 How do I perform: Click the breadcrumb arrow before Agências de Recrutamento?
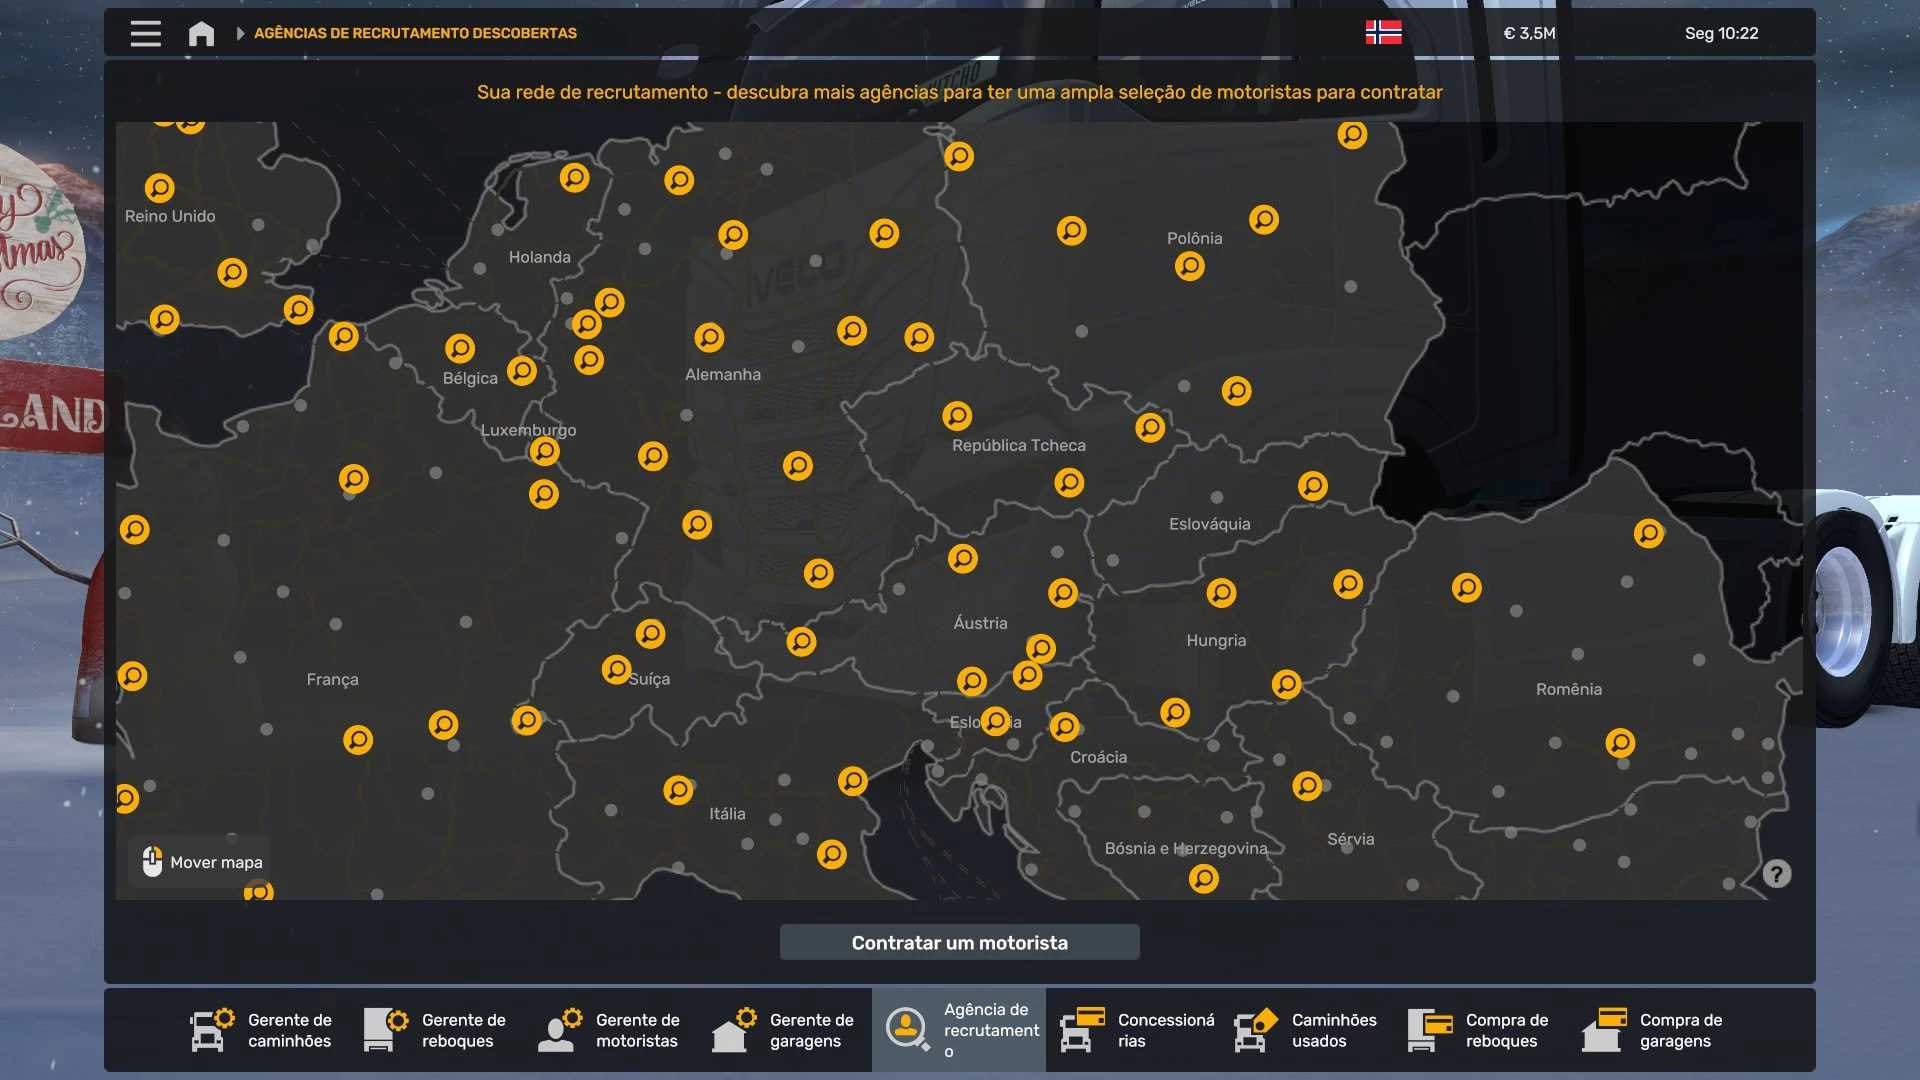[240, 33]
